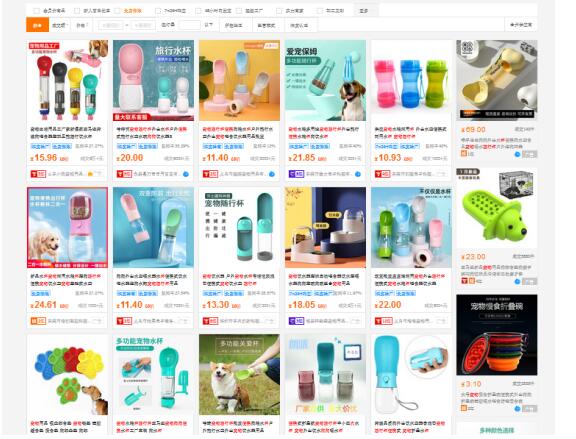Screen dimensions: 576x439
Task: Click purple shop badge on ¥21.85 card
Action: point(296,174)
